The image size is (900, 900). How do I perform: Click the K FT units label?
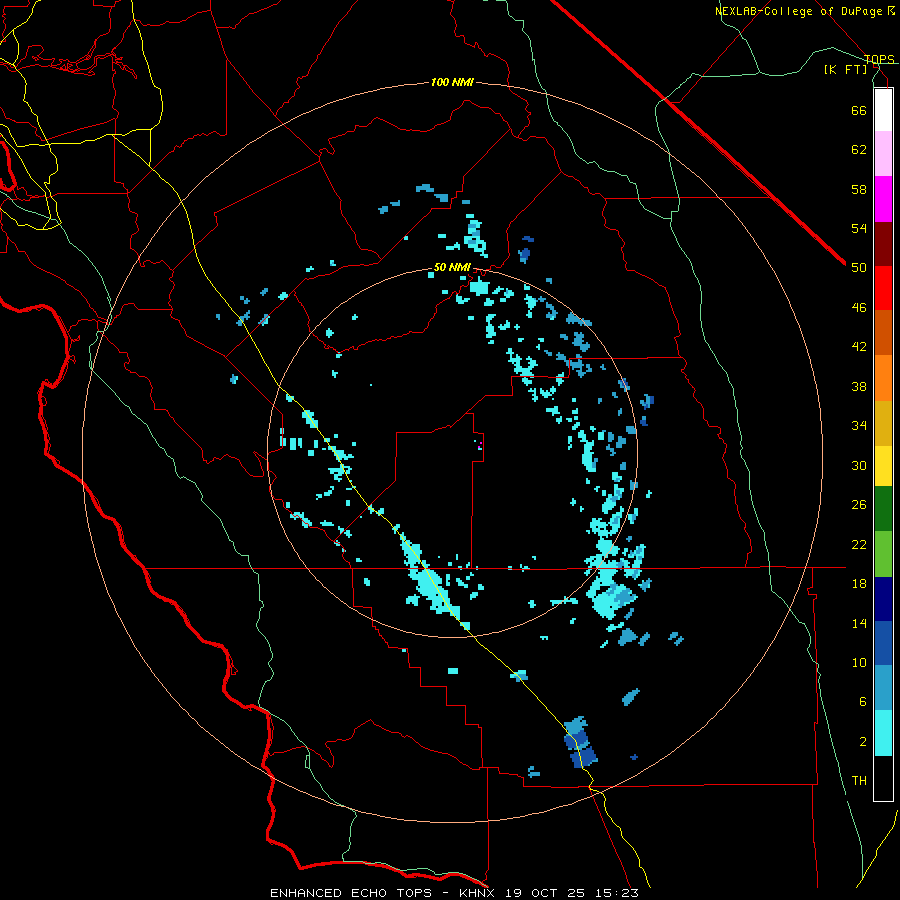846,69
